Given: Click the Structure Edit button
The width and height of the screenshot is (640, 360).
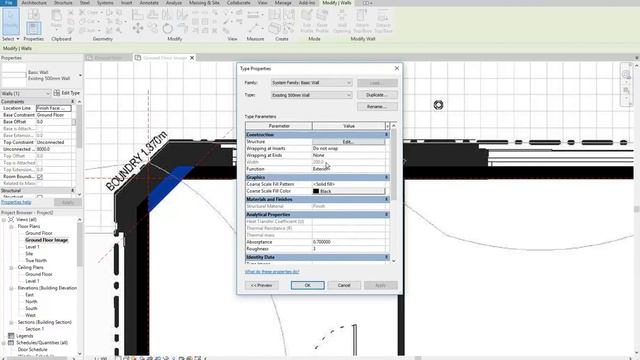Looking at the screenshot, I should coord(348,142).
